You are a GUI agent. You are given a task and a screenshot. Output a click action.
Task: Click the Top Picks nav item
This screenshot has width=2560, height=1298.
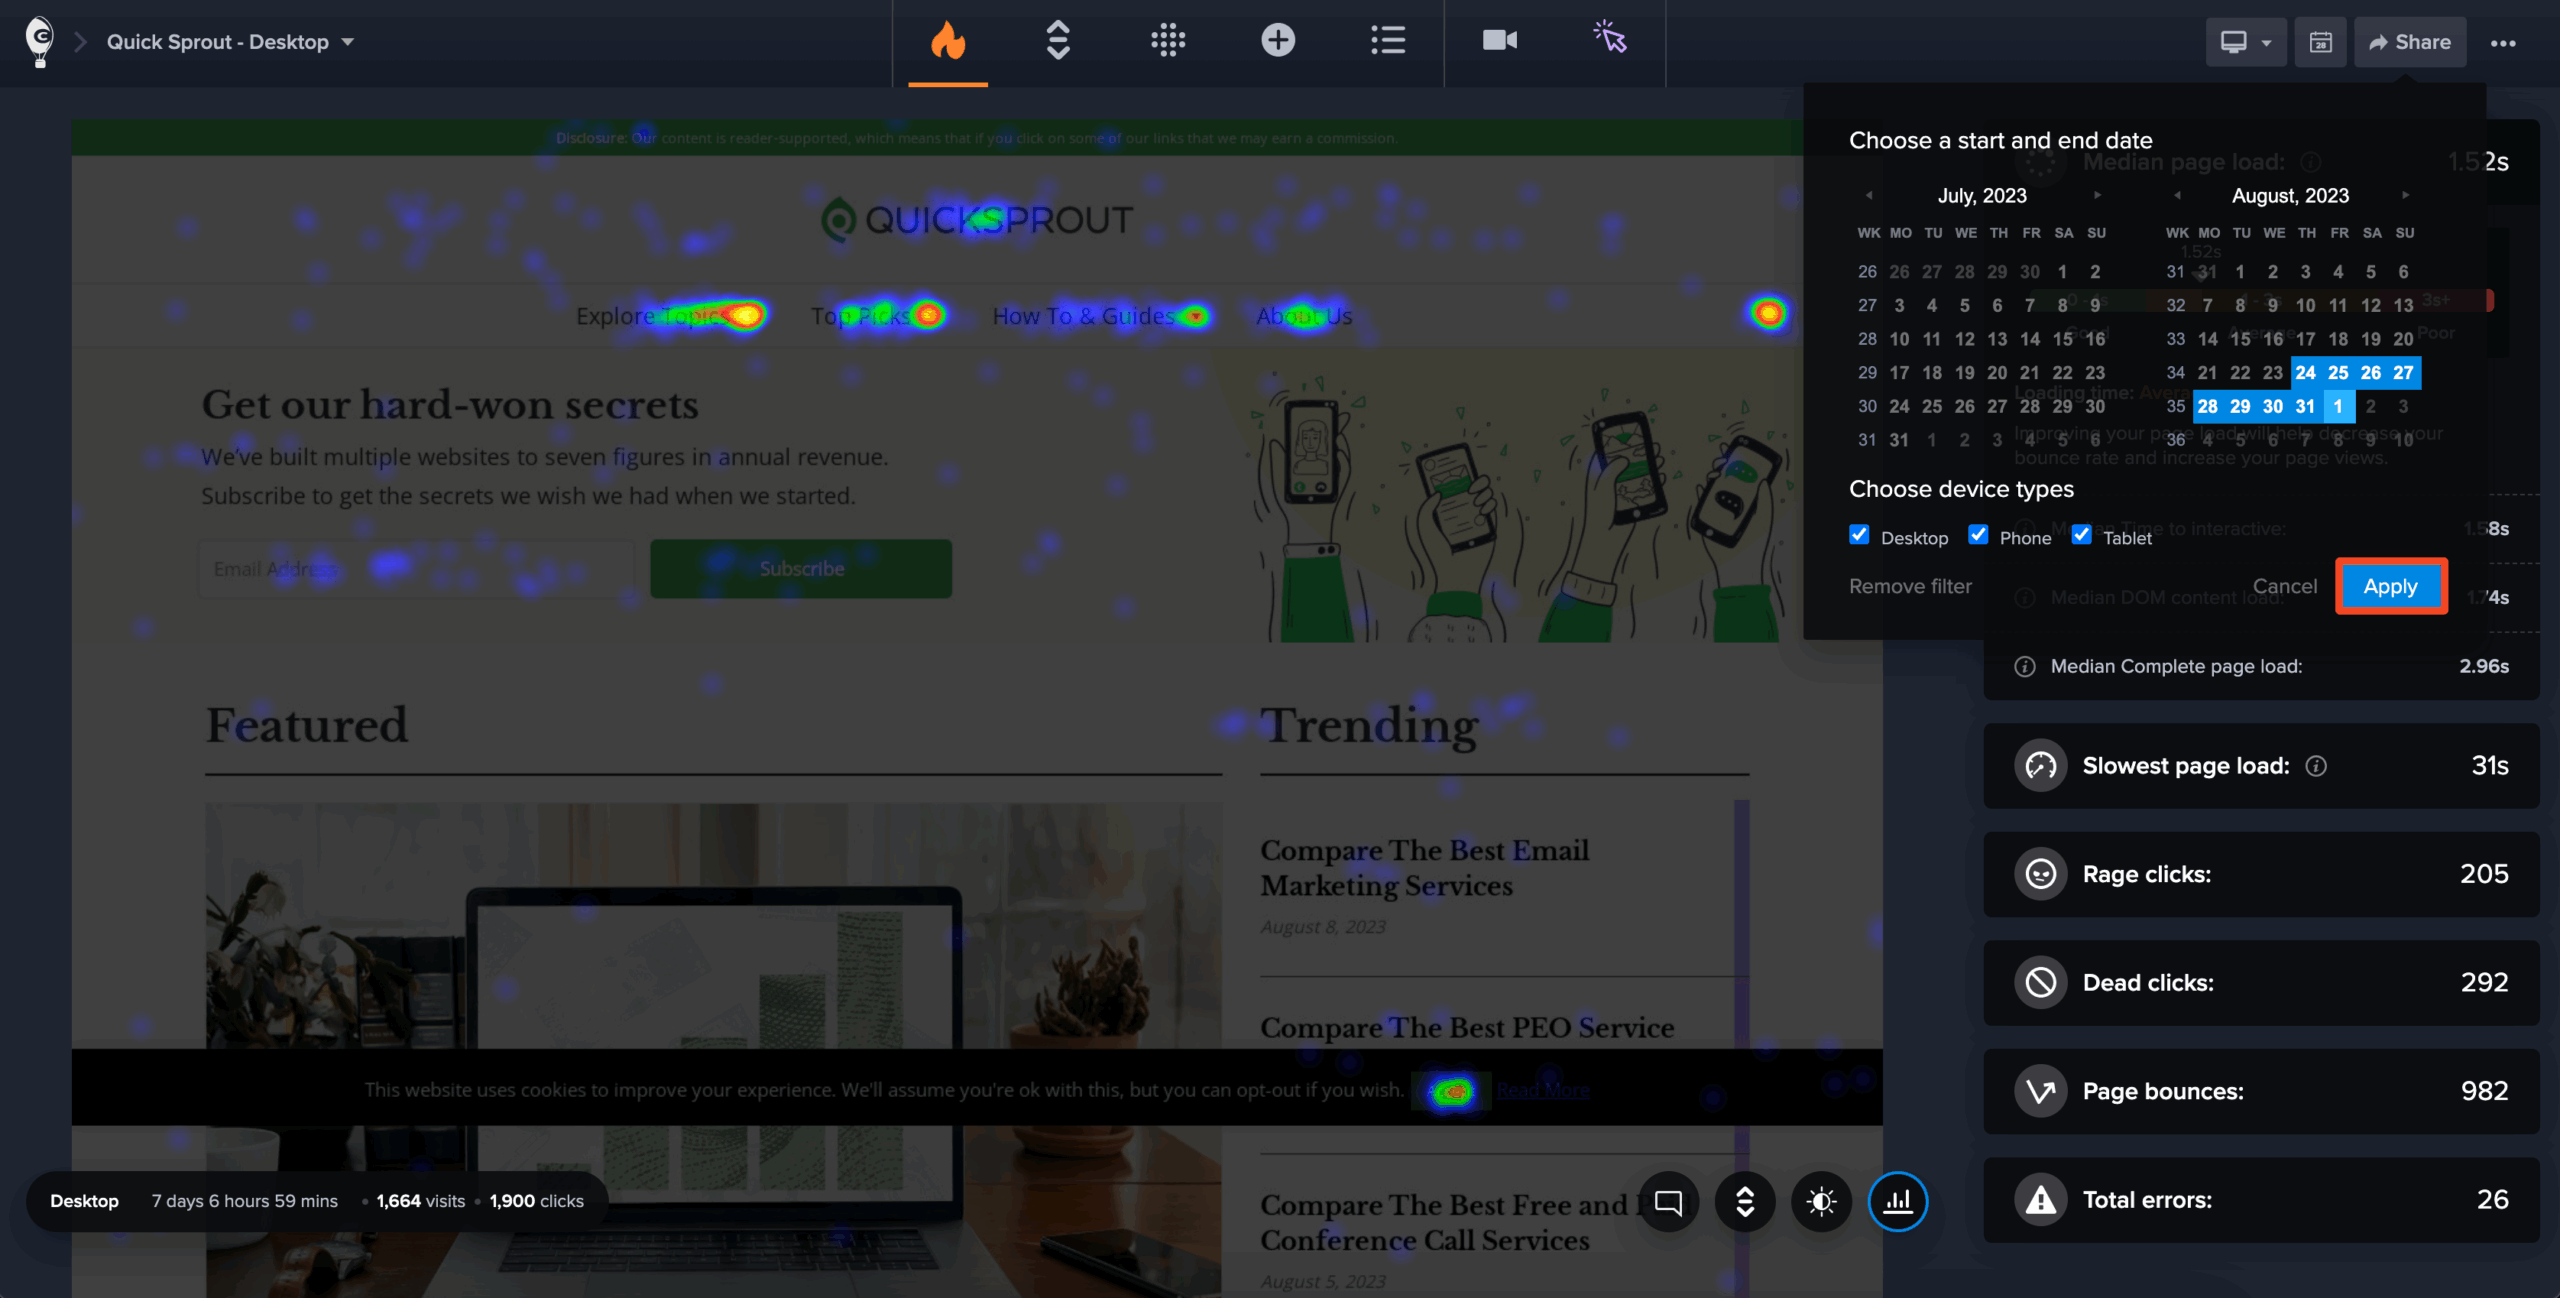click(x=861, y=316)
